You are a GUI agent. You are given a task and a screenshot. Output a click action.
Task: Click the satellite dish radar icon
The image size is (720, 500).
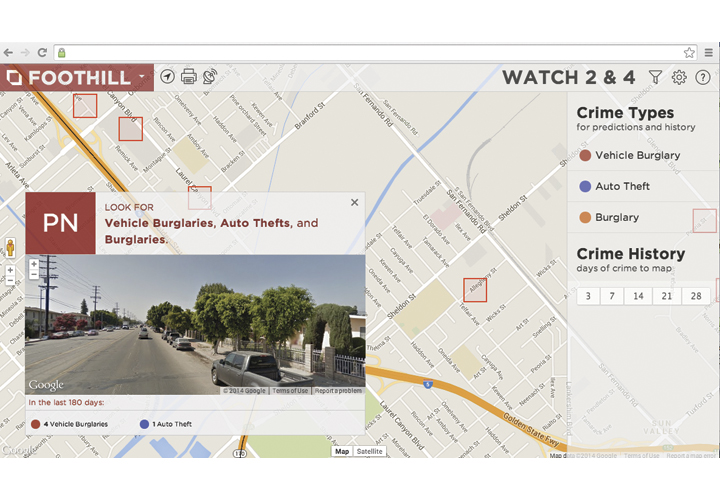[210, 77]
